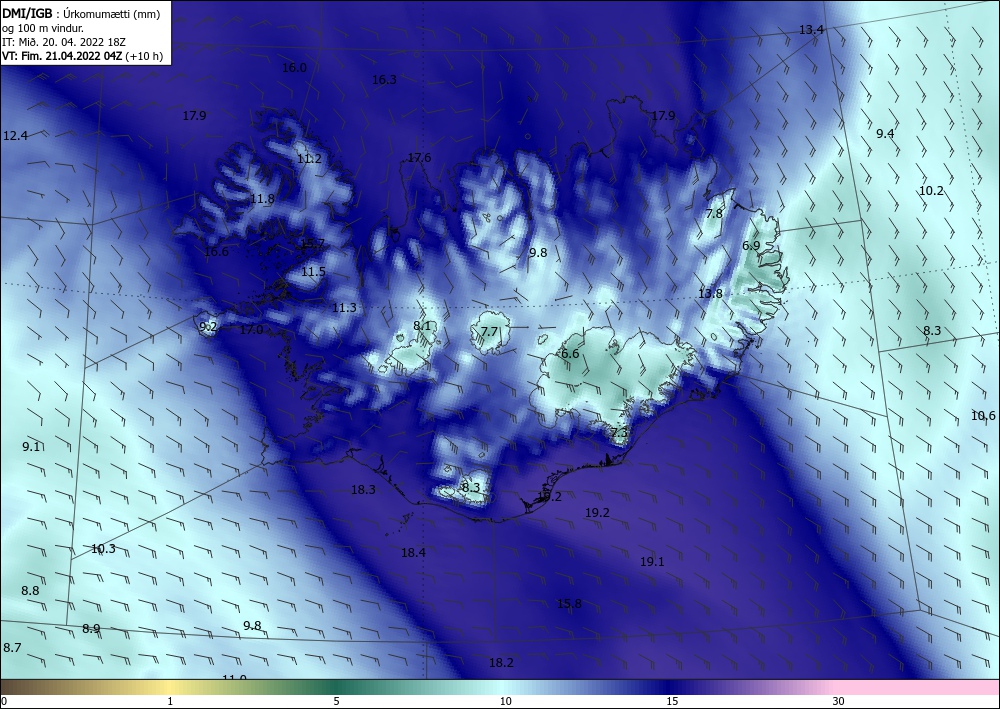Click the map value 10.2
This screenshot has width=1000, height=709.
click(931, 191)
